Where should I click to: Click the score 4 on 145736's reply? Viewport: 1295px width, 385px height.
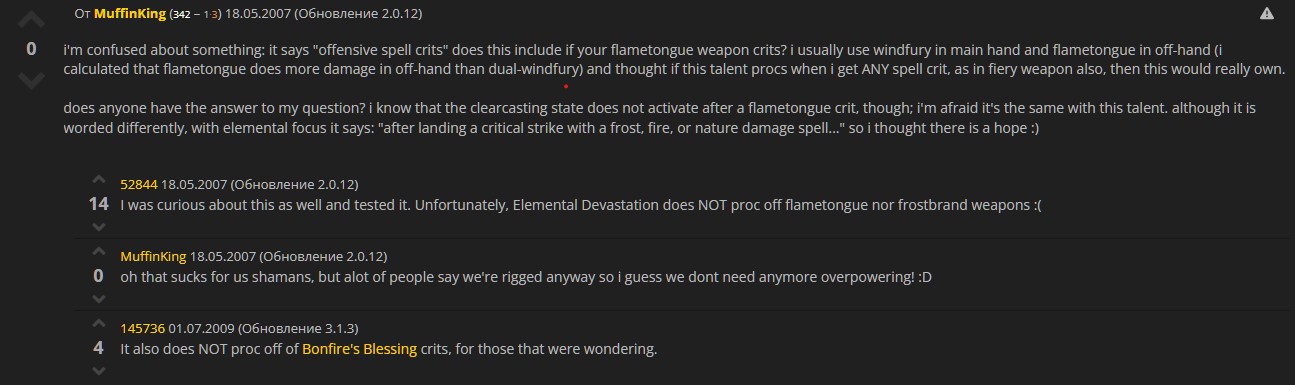click(x=98, y=348)
